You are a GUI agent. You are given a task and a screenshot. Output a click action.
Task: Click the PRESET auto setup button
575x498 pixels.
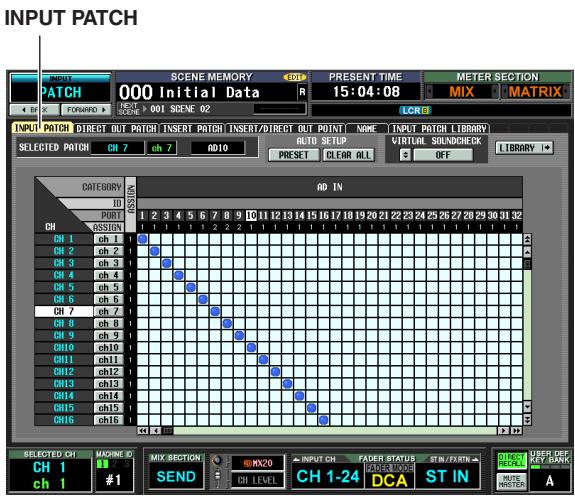[x=293, y=155]
